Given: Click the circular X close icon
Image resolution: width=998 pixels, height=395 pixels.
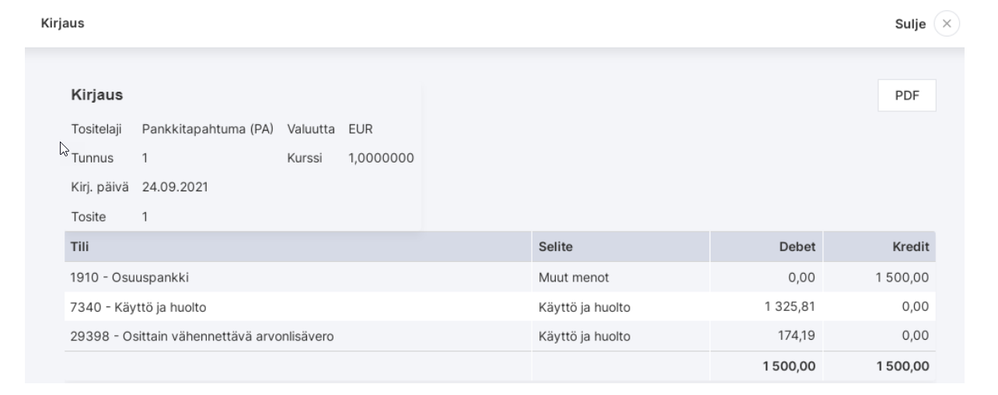Looking at the screenshot, I should [946, 24].
